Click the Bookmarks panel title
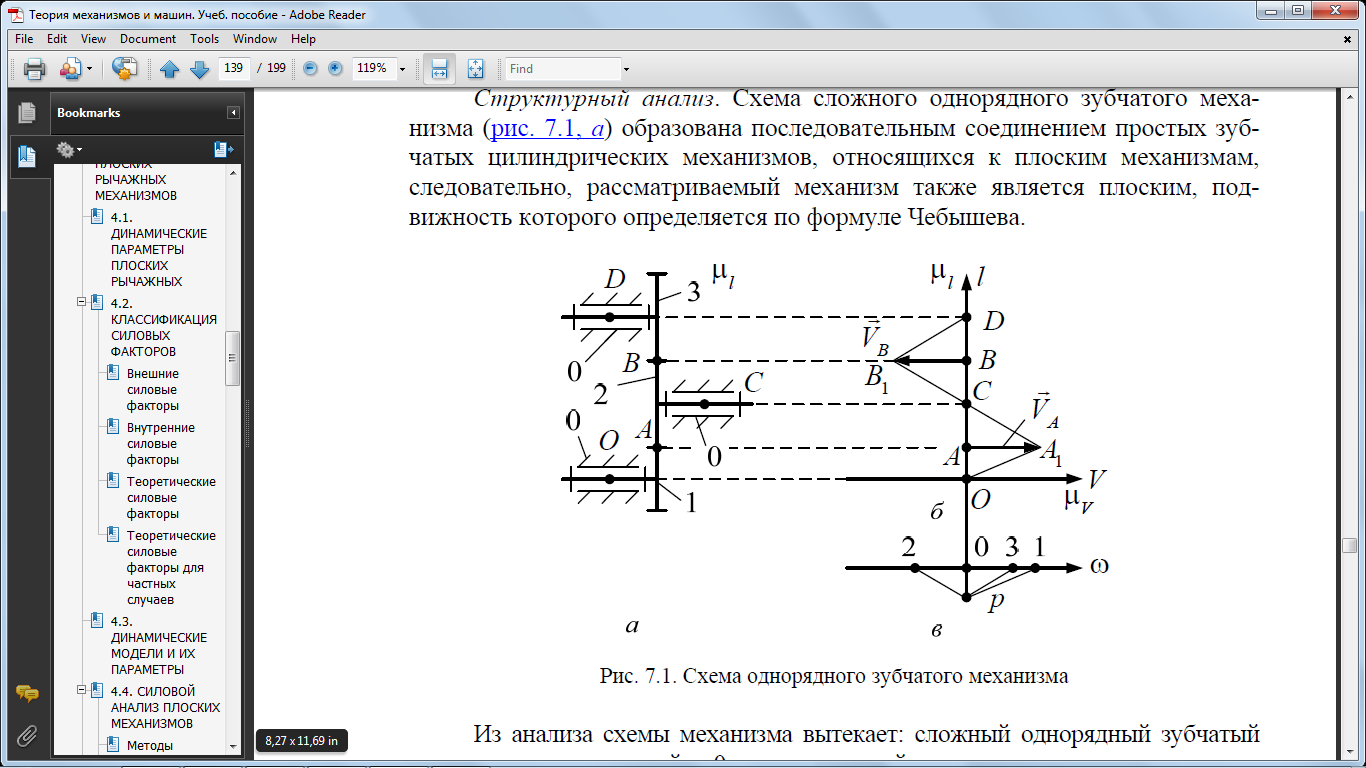1366x768 pixels. pos(88,113)
